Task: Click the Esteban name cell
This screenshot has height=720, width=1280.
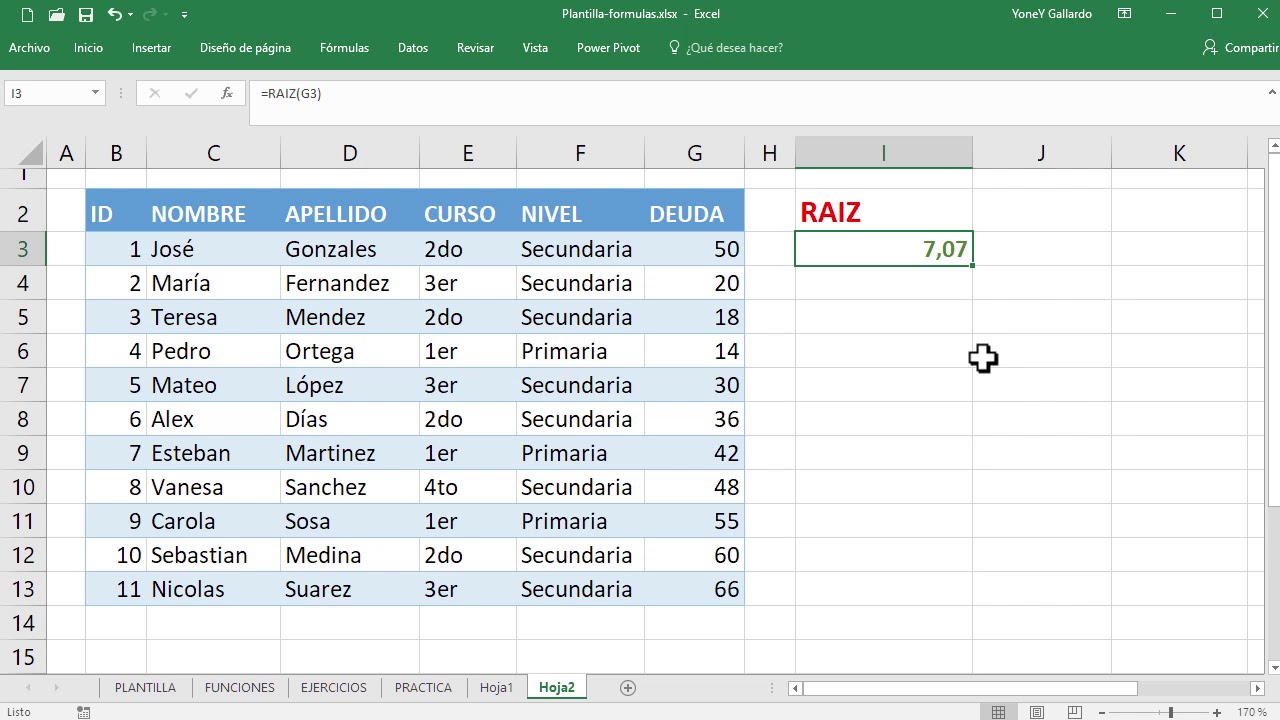Action: click(x=213, y=453)
